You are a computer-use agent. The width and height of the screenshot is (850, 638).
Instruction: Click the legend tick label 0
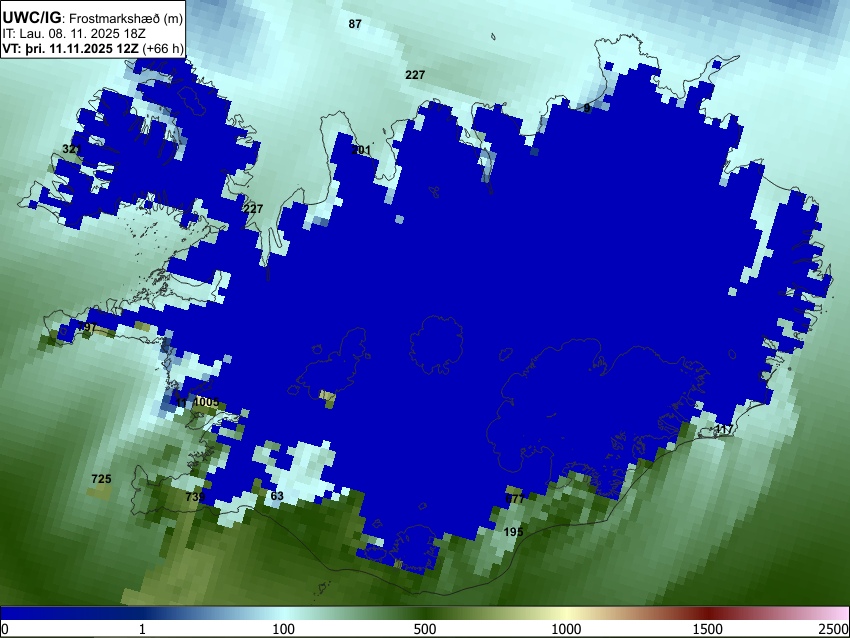click(5, 629)
